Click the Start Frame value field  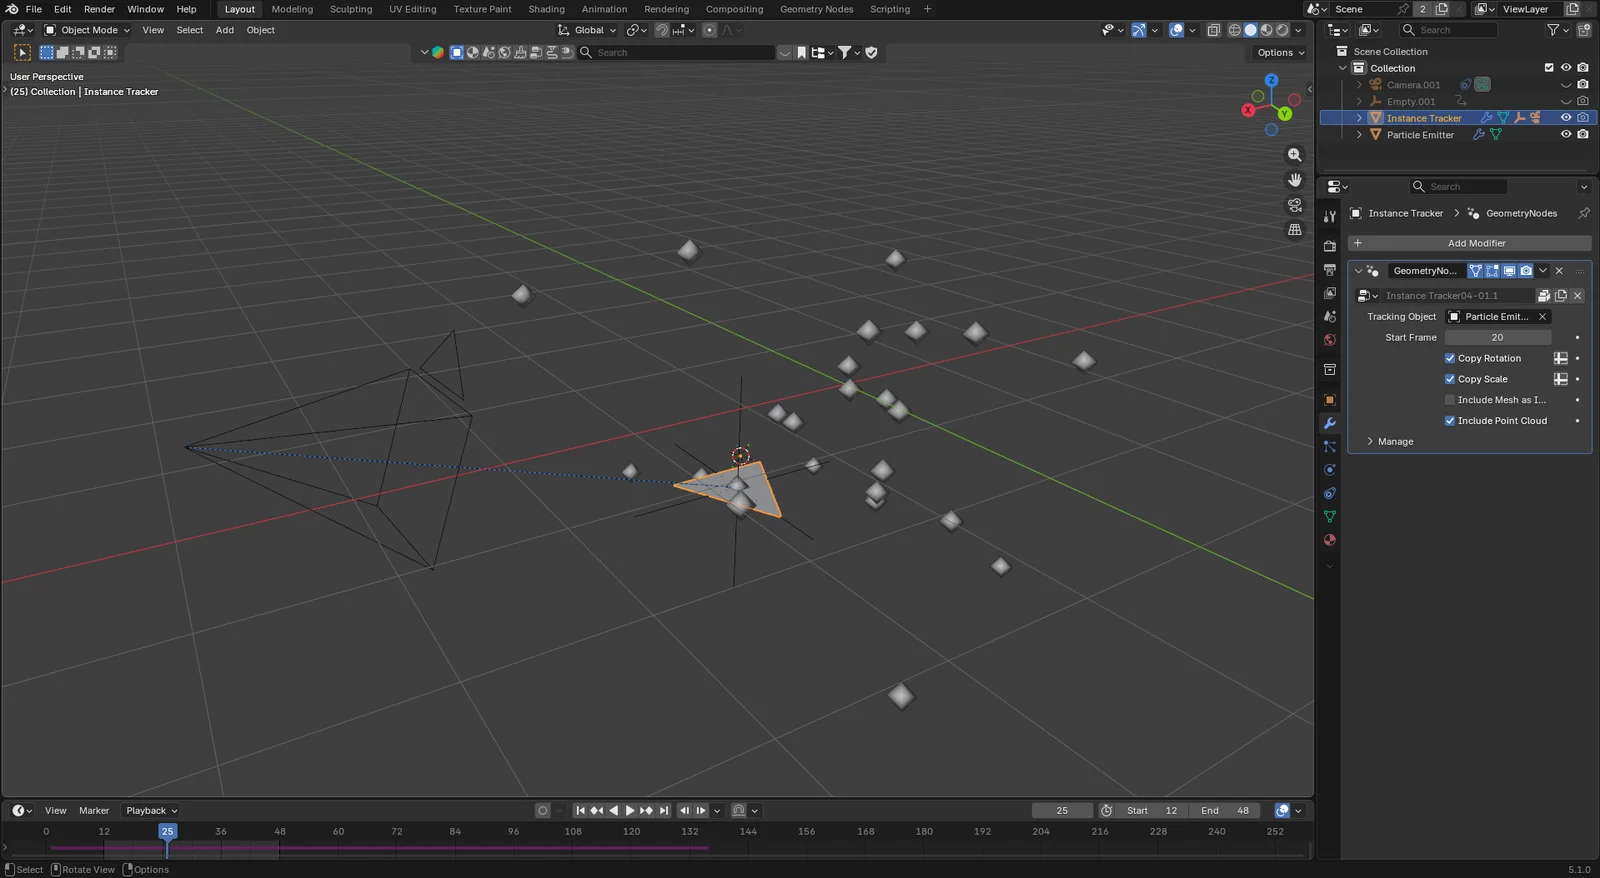tap(1497, 338)
